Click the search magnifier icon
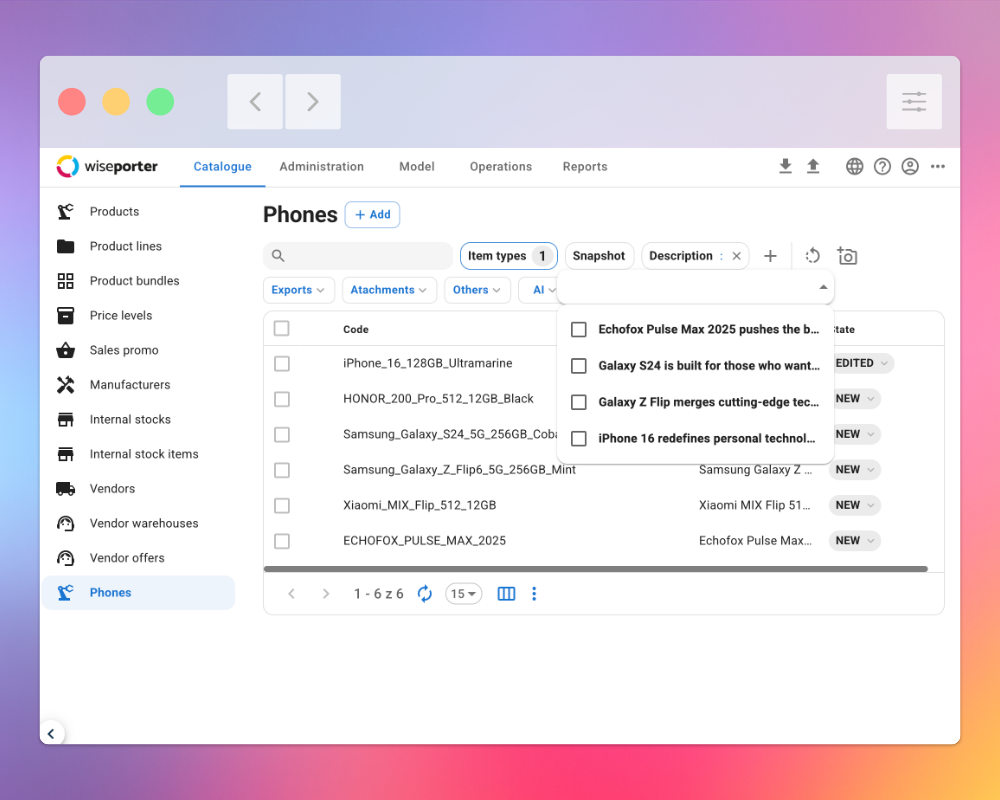 coord(278,256)
